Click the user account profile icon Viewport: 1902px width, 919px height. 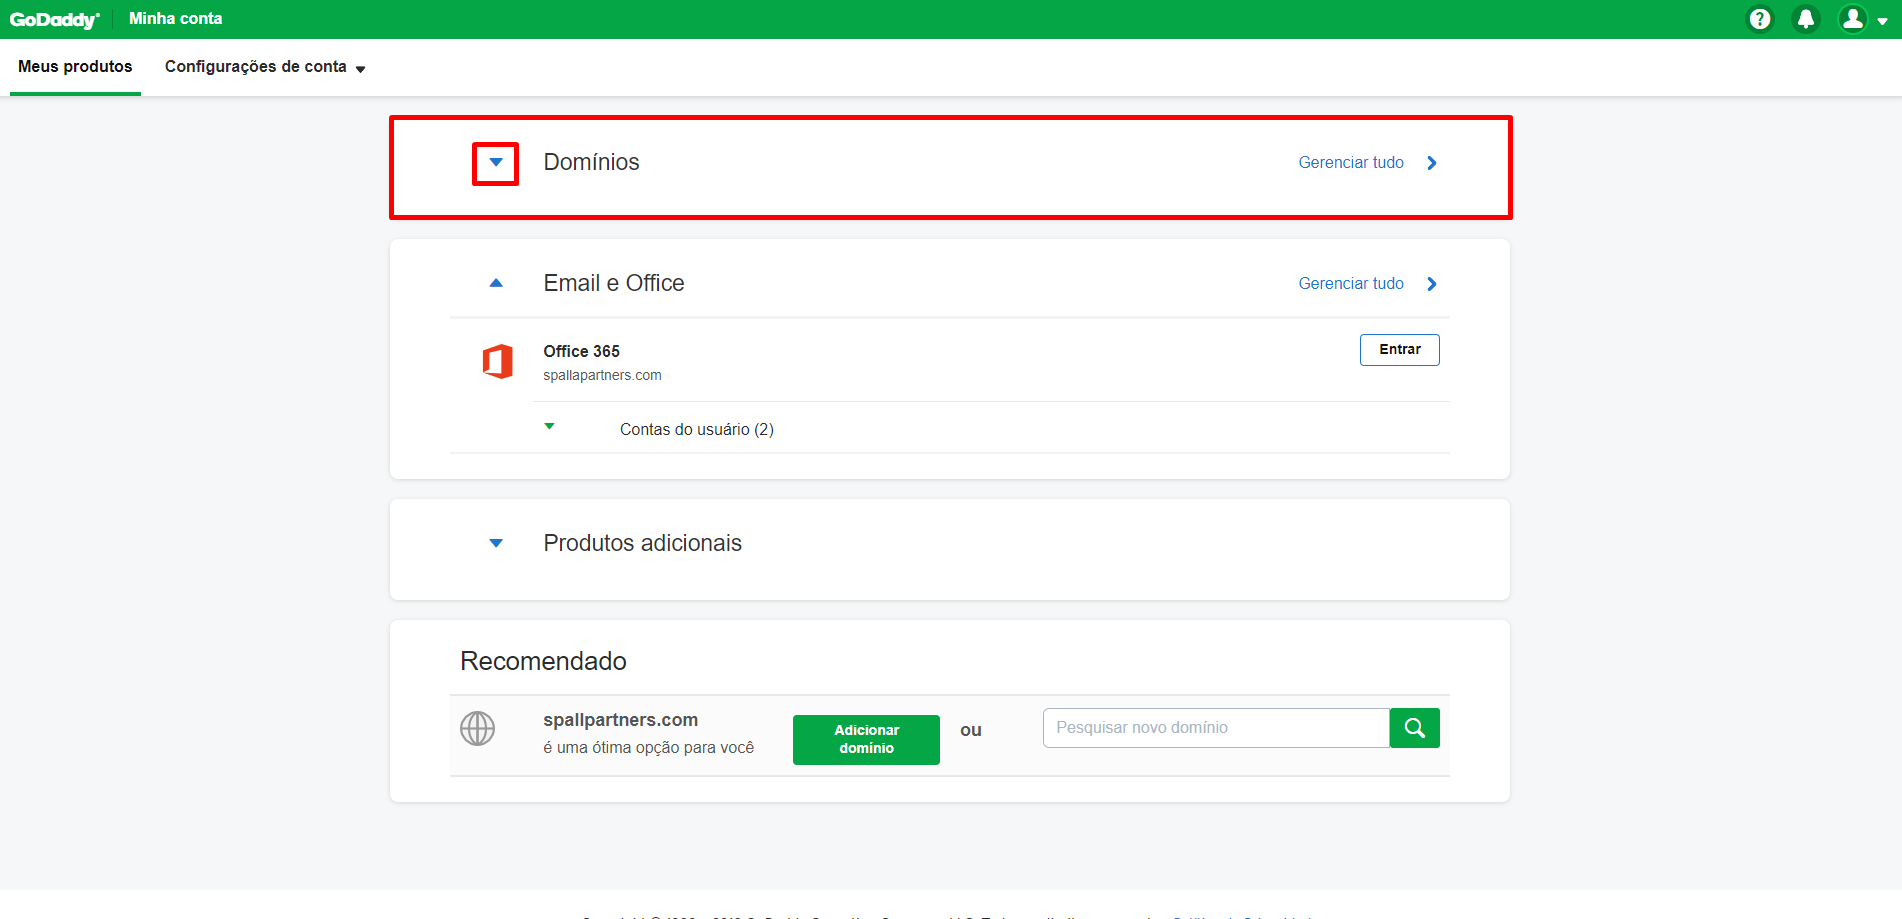coord(1853,19)
